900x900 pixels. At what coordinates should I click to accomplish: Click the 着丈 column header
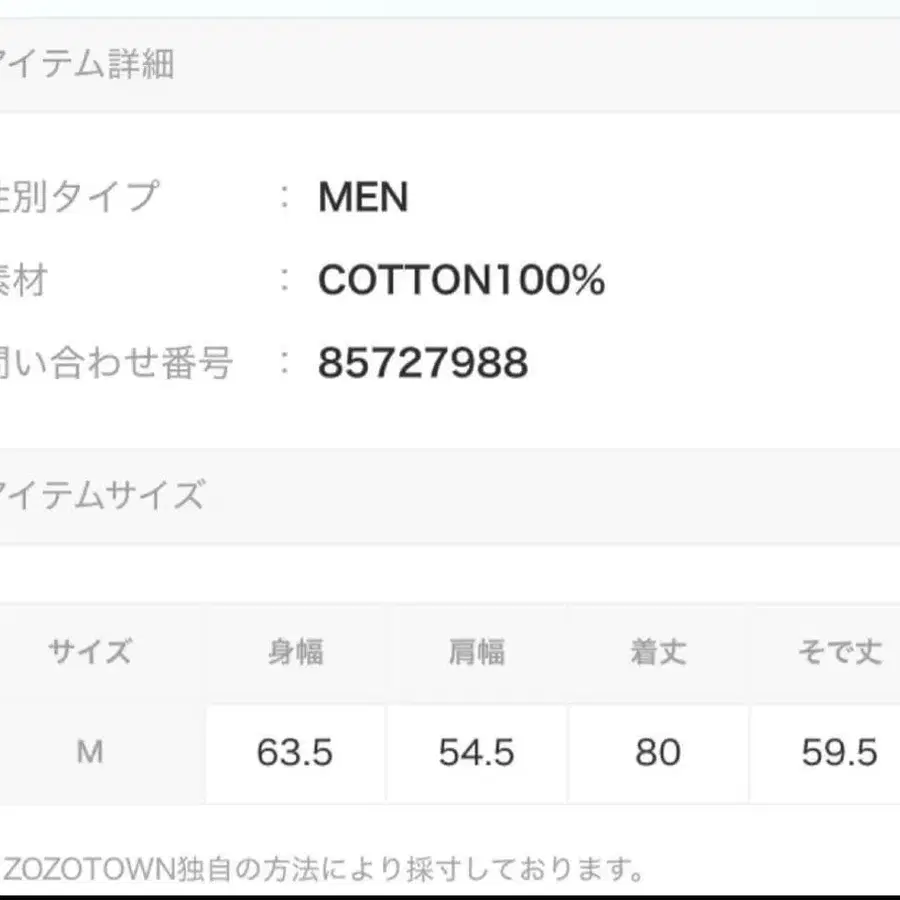tap(658, 653)
